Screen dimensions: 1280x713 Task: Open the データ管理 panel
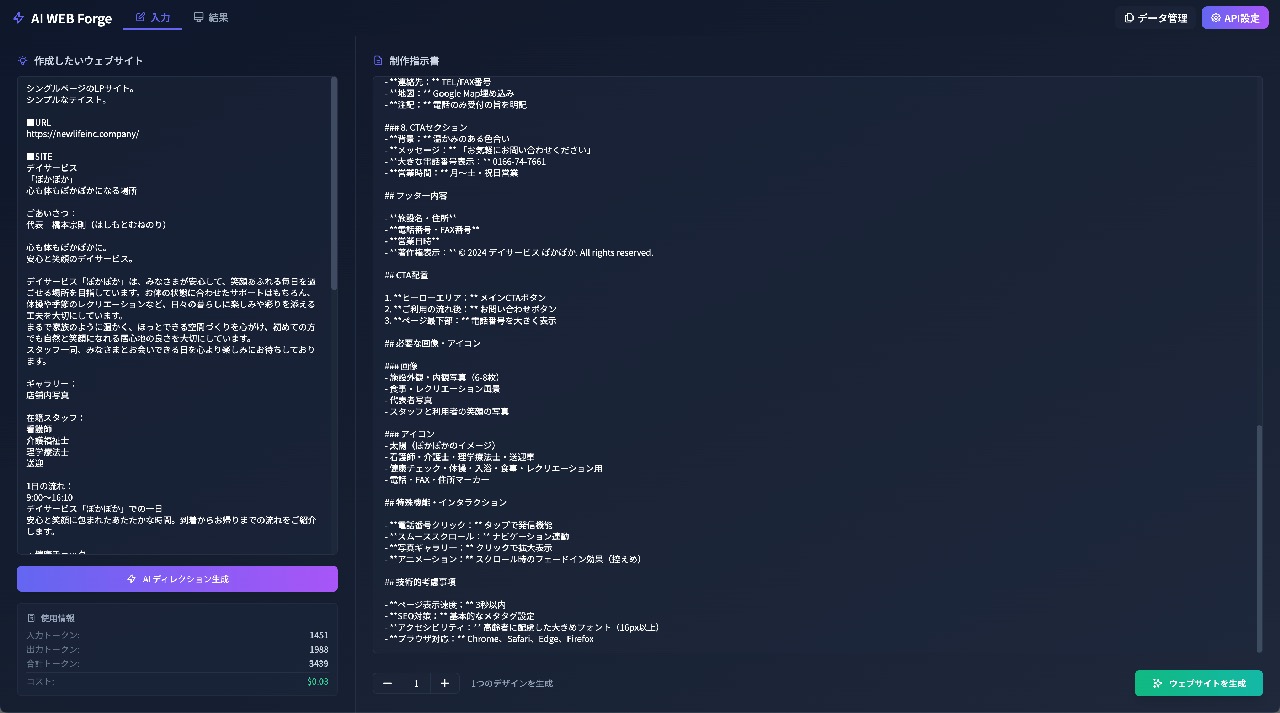[x=1156, y=17]
